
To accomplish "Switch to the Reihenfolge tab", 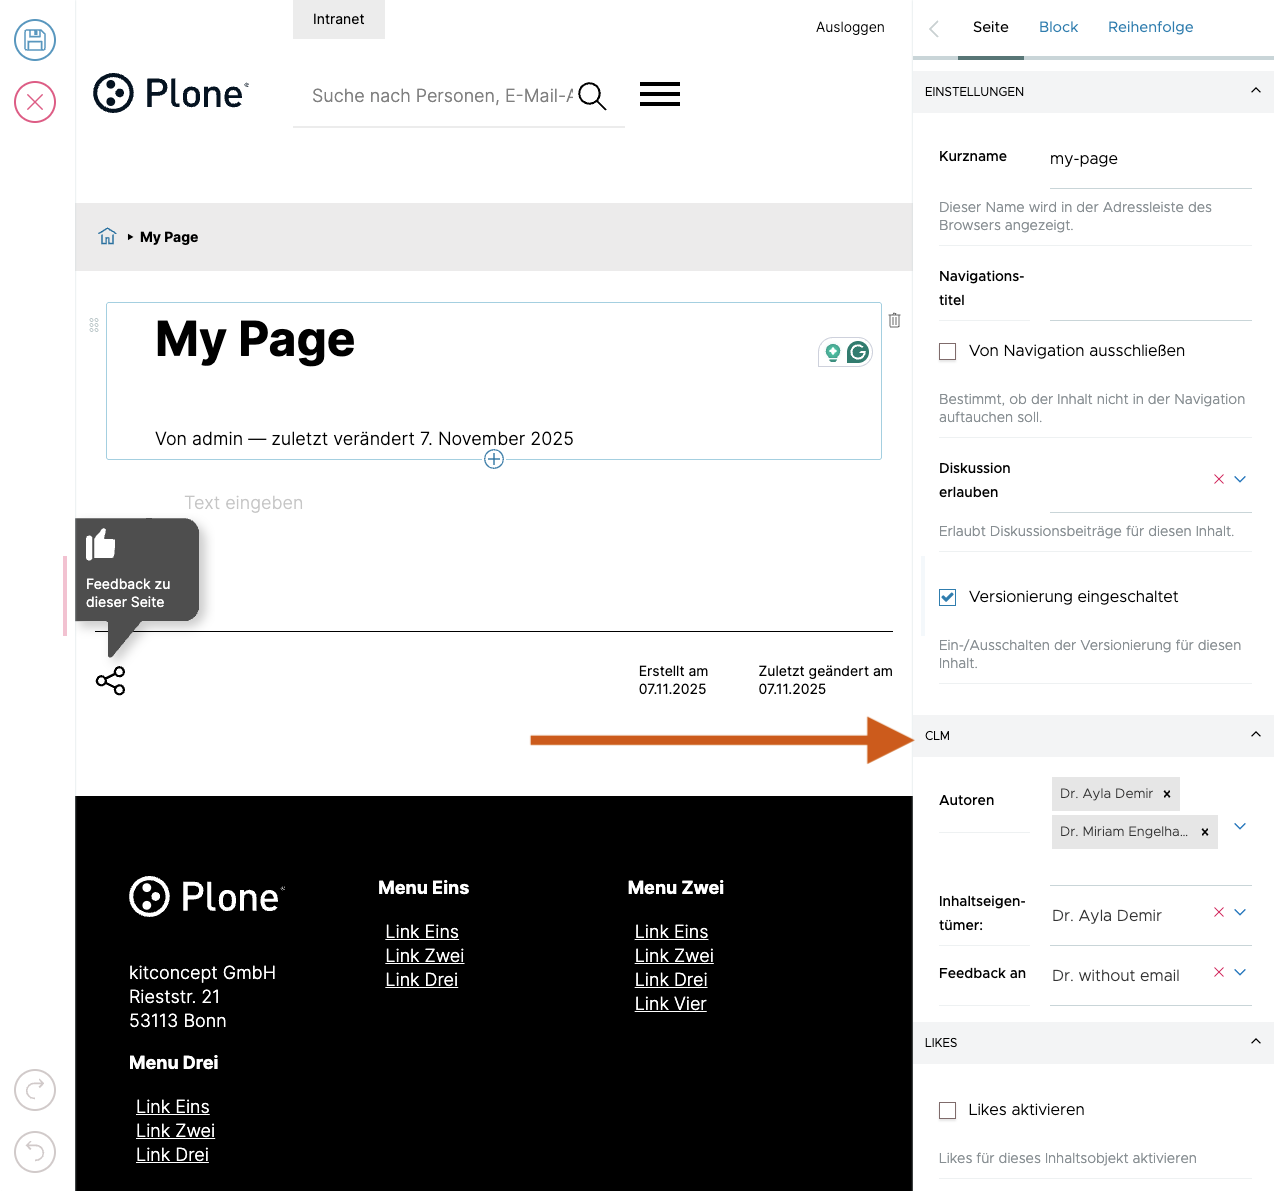I will click(x=1150, y=27).
